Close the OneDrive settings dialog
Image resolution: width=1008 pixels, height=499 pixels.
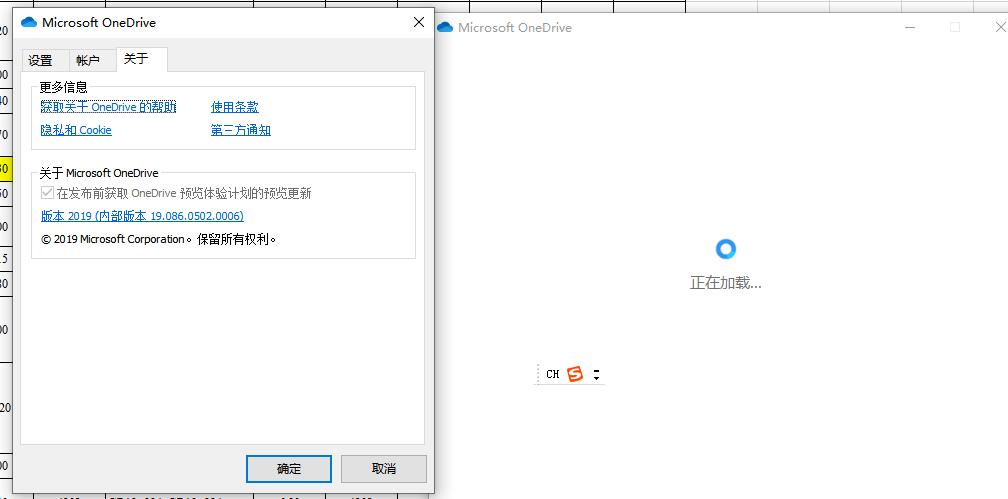click(418, 23)
